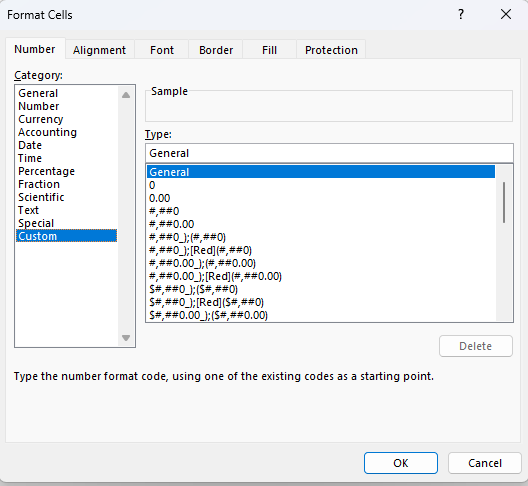
Task: Click in the Type format code field
Action: [329, 153]
